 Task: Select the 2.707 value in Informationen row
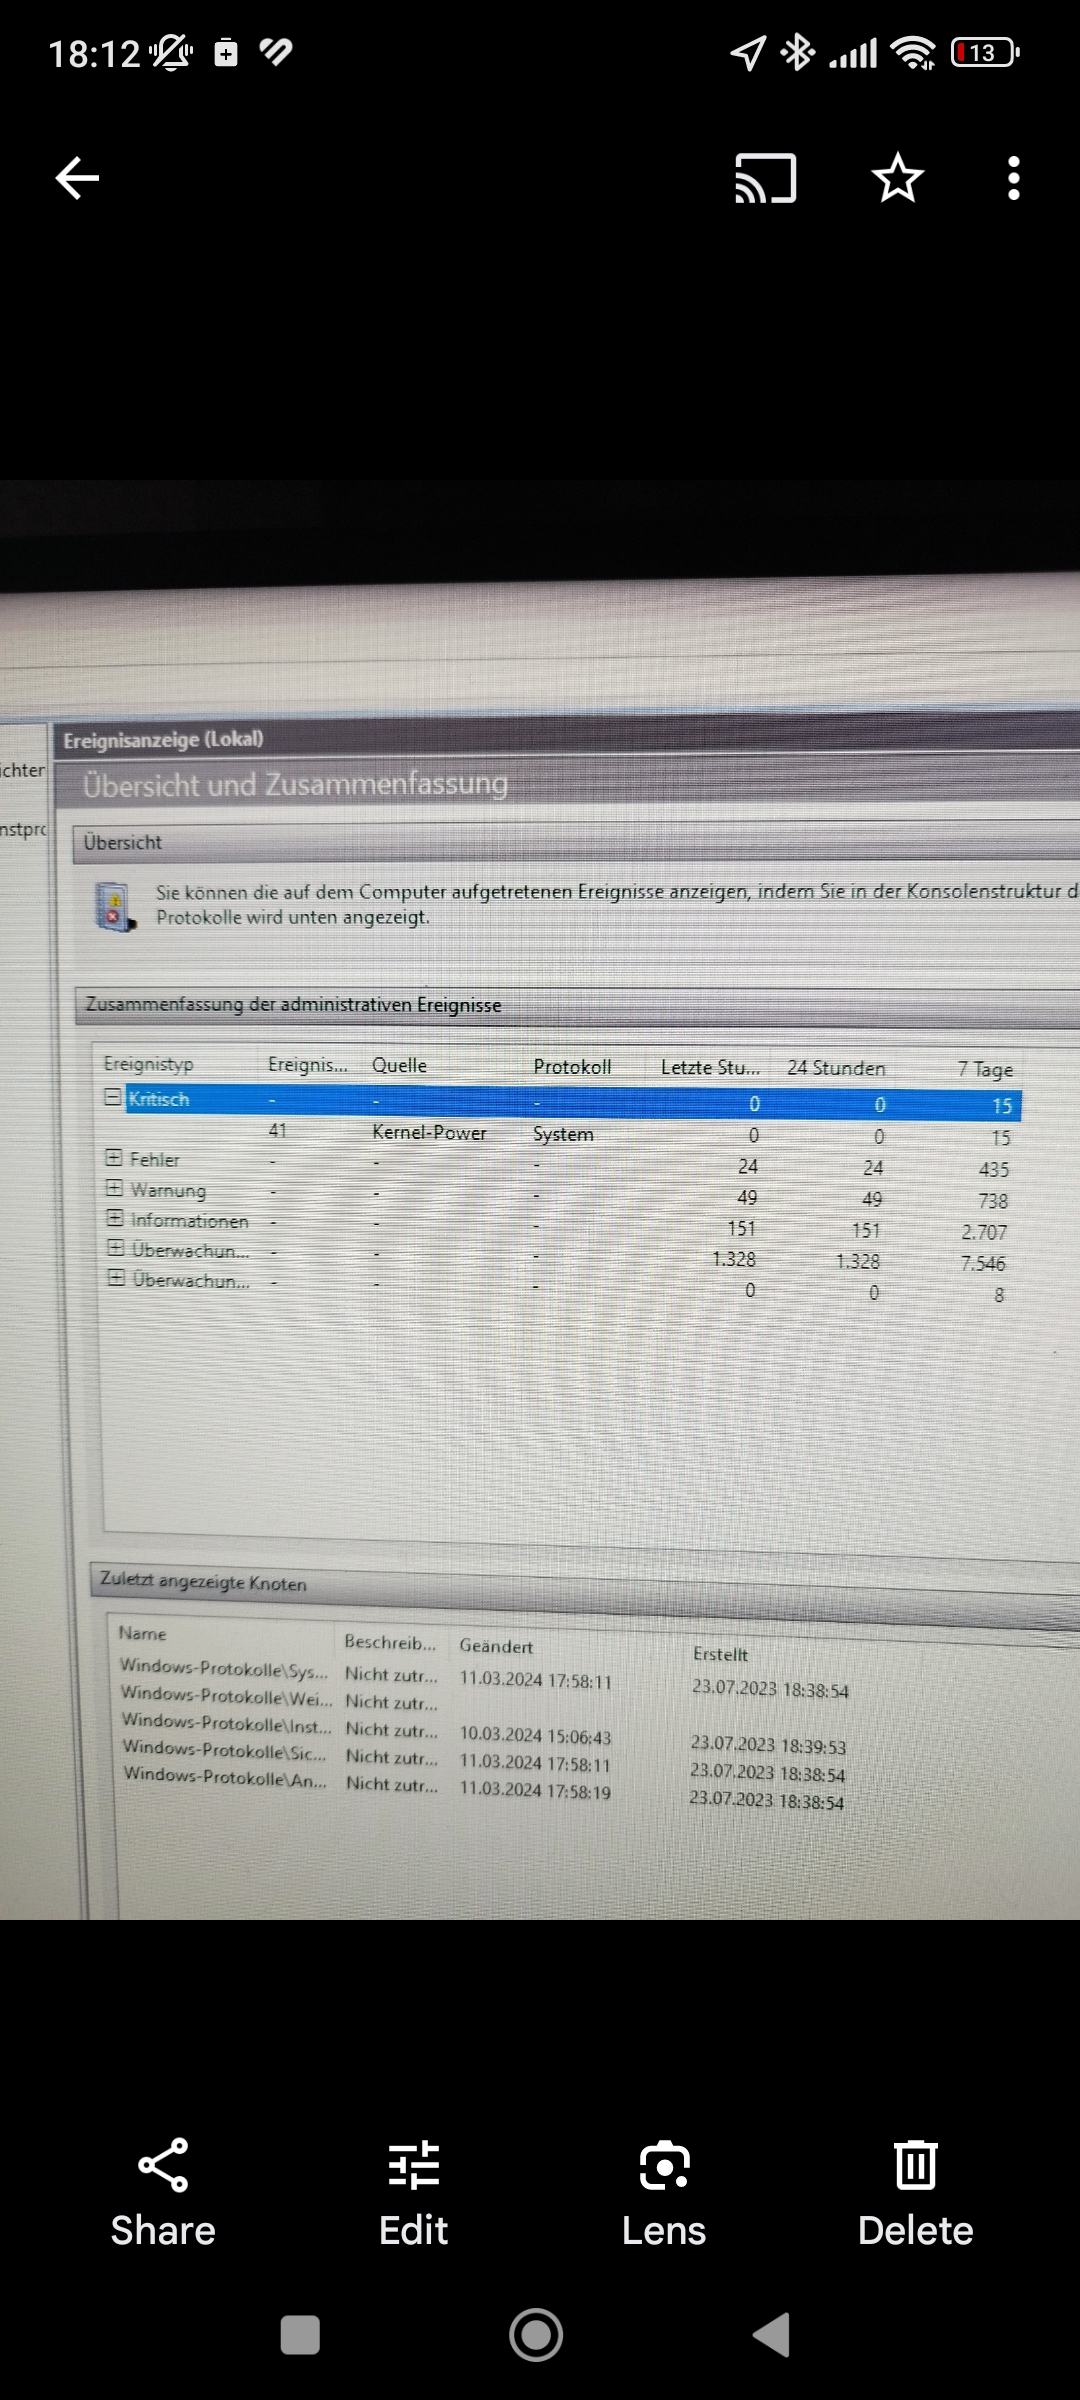(x=984, y=1232)
